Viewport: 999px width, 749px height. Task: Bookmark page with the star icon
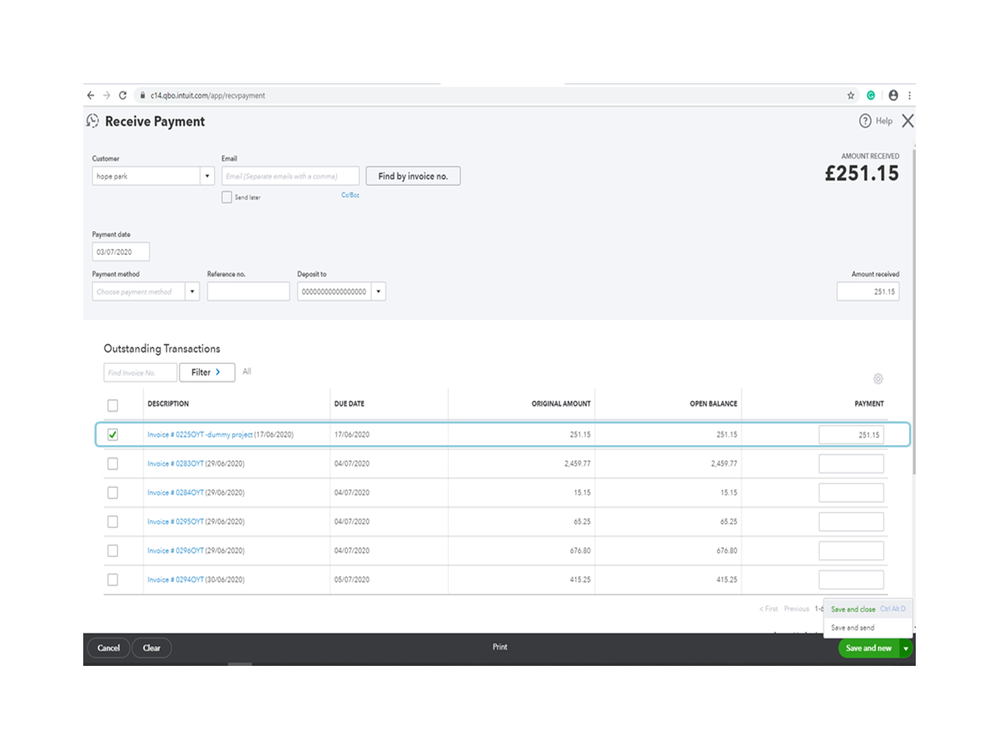[x=851, y=96]
